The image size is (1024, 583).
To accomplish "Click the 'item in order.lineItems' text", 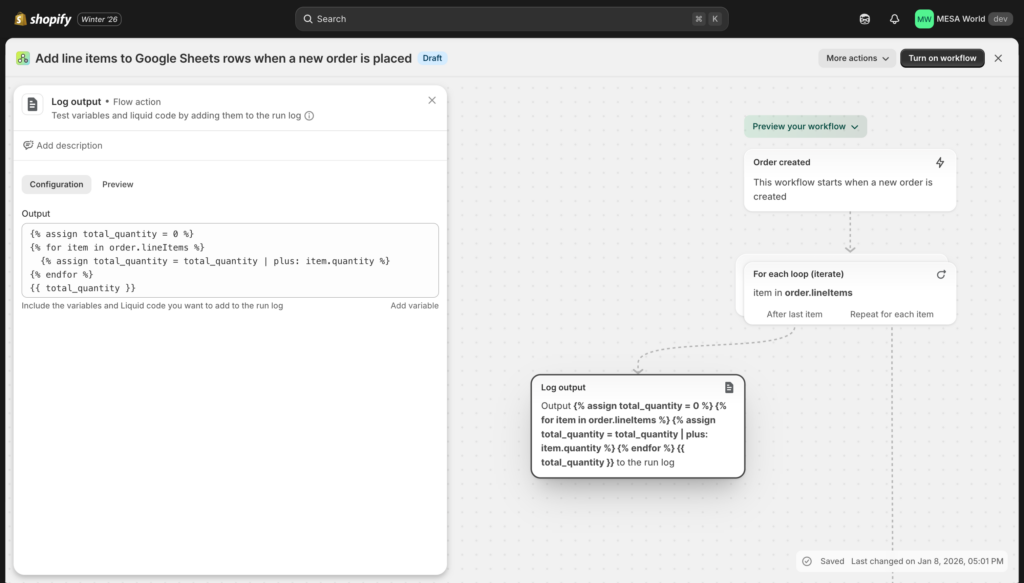I will tap(803, 293).
